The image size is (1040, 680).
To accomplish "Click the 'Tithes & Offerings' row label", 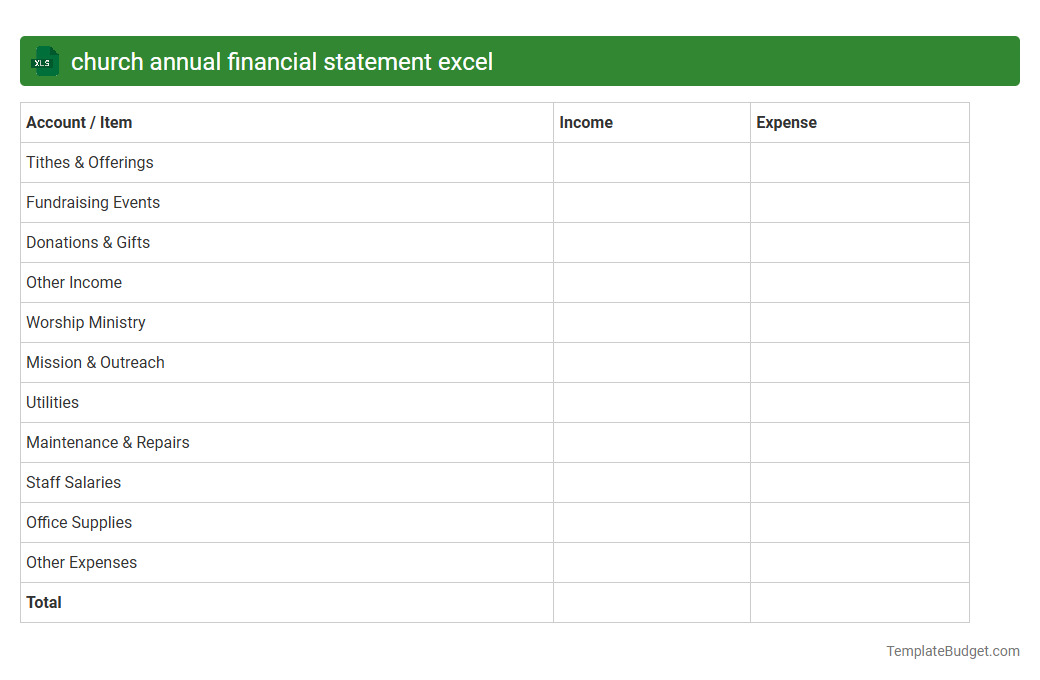I will click(89, 162).
